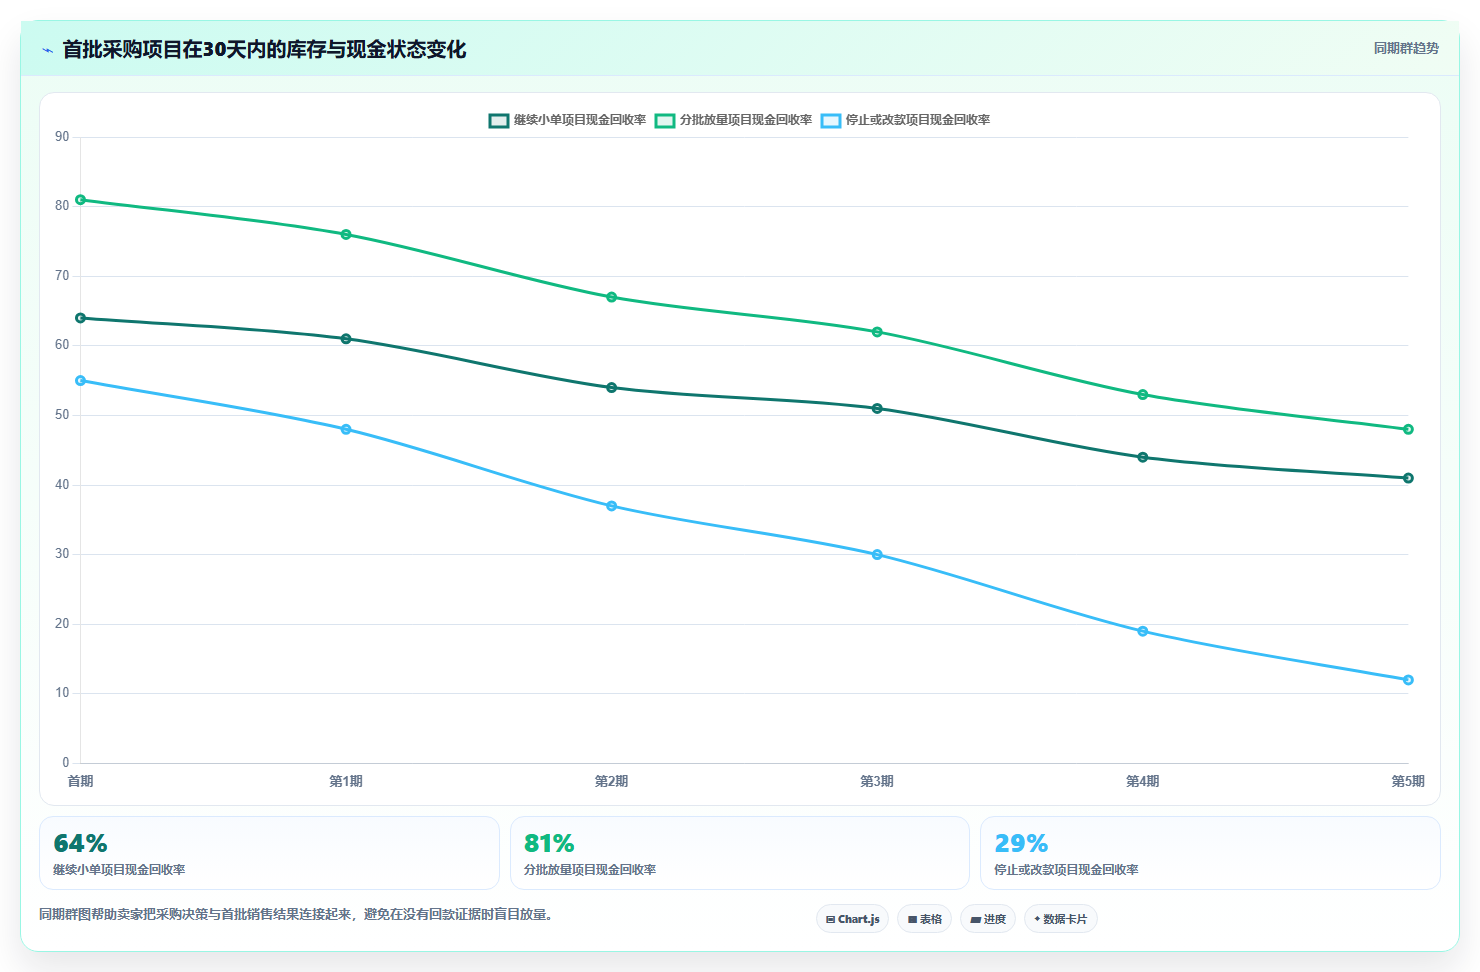
Task: Click the 70 y-axis tick label
Action: point(62,276)
